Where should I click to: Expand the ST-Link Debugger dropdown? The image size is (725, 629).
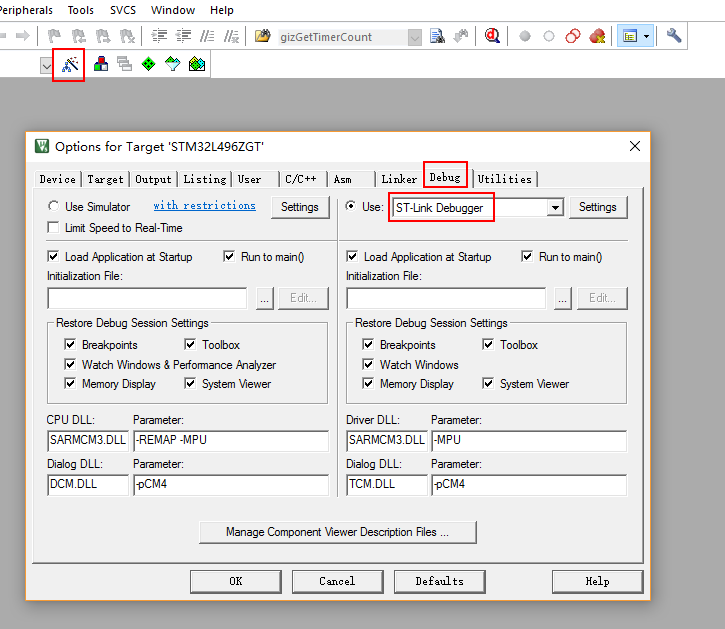click(555, 208)
